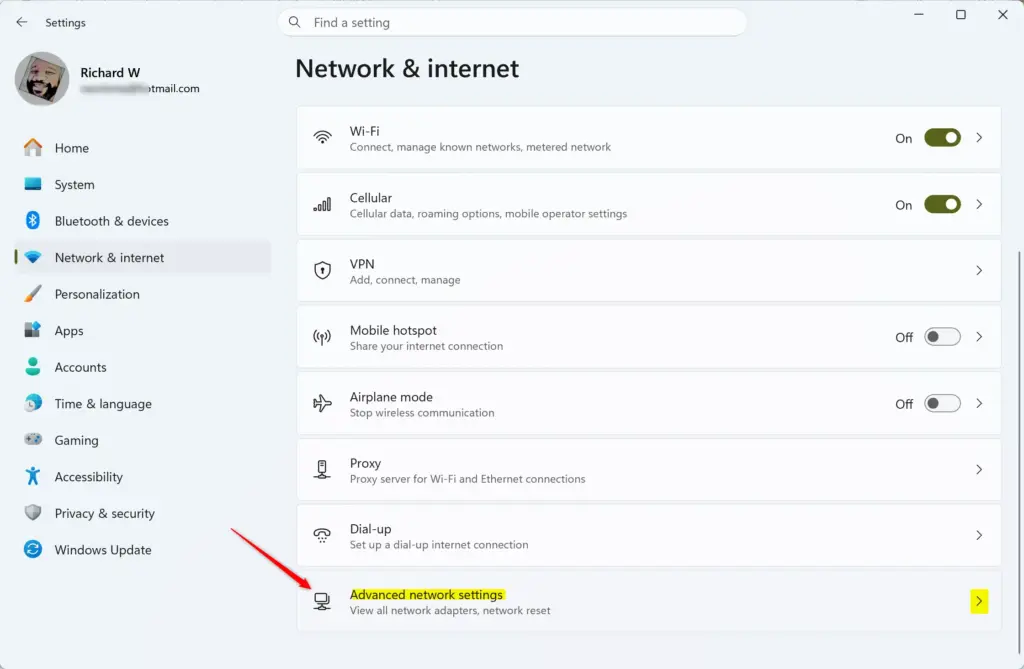Click Richard W profile picture

tap(42, 79)
